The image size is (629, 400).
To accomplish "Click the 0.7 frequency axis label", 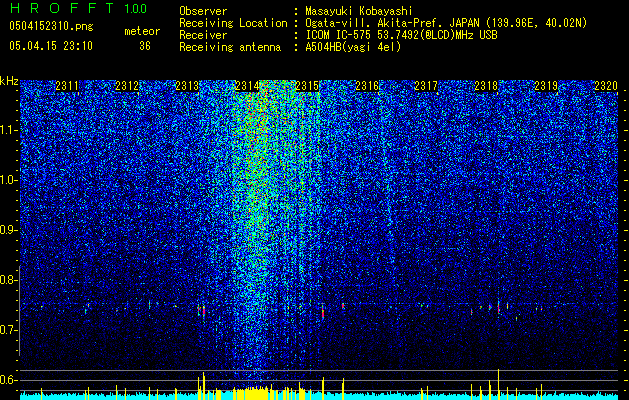I will point(9,330).
